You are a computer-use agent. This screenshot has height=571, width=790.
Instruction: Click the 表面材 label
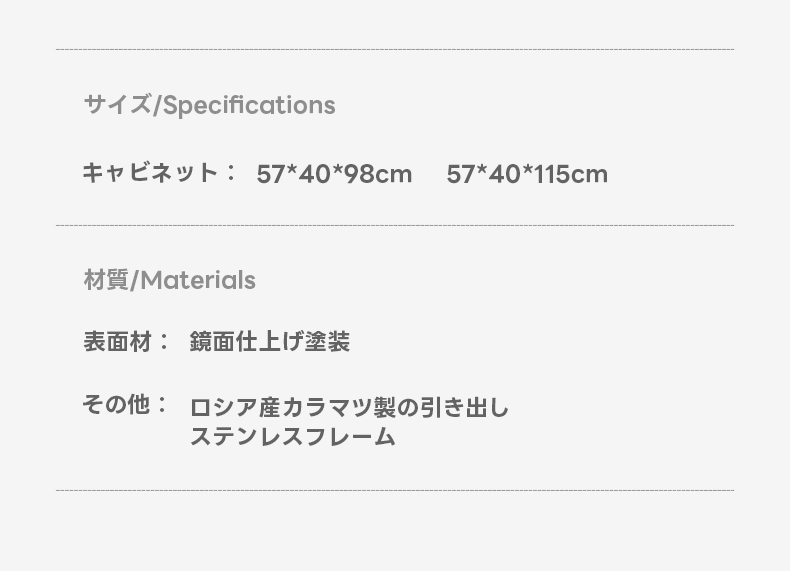pyautogui.click(x=116, y=342)
